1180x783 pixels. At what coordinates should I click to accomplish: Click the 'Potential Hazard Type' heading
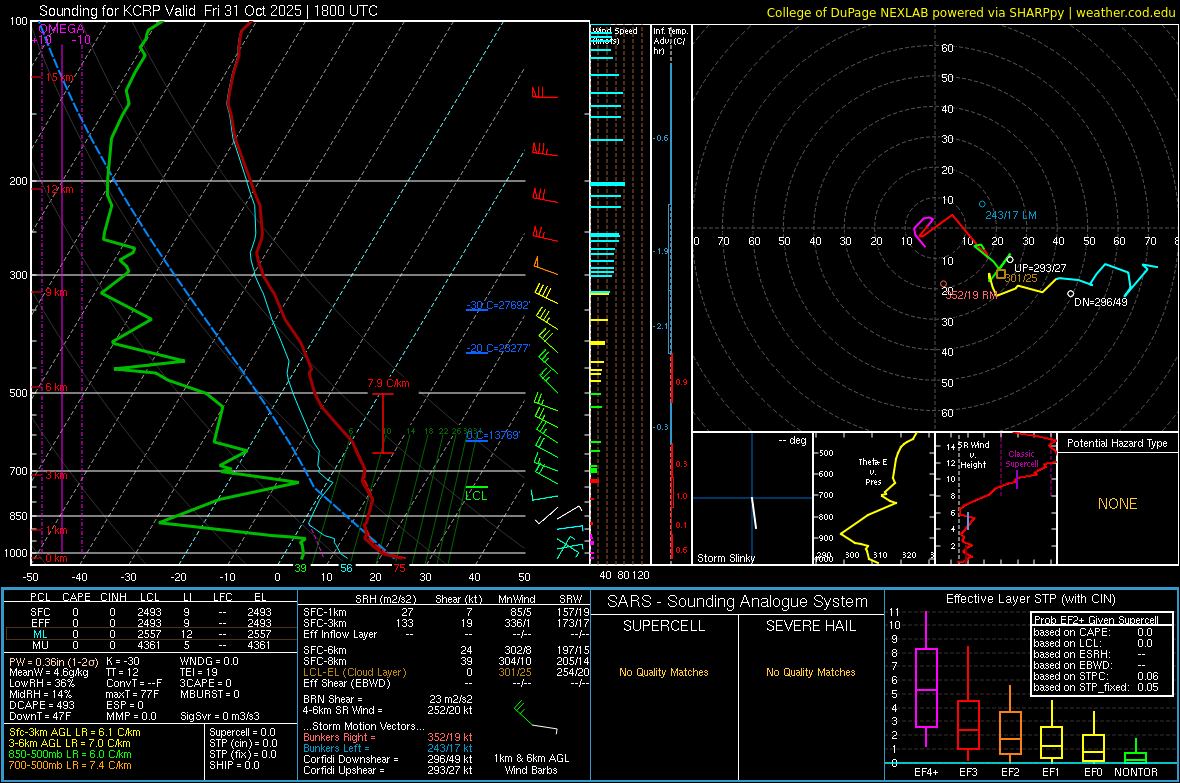point(1117,443)
